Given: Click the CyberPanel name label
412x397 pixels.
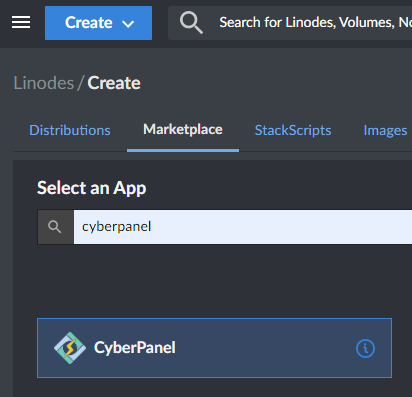Looking at the screenshot, I should 135,348.
